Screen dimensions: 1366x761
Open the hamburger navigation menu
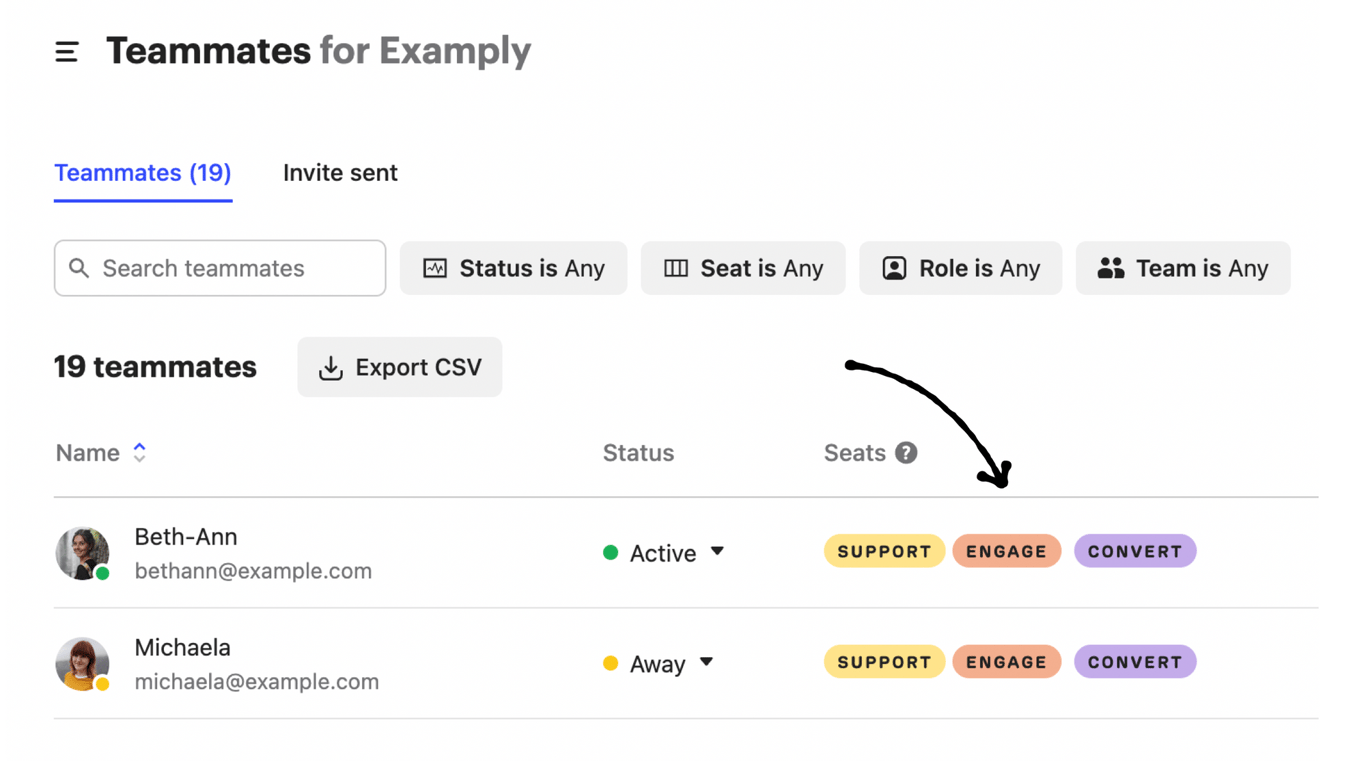pyautogui.click(x=67, y=52)
